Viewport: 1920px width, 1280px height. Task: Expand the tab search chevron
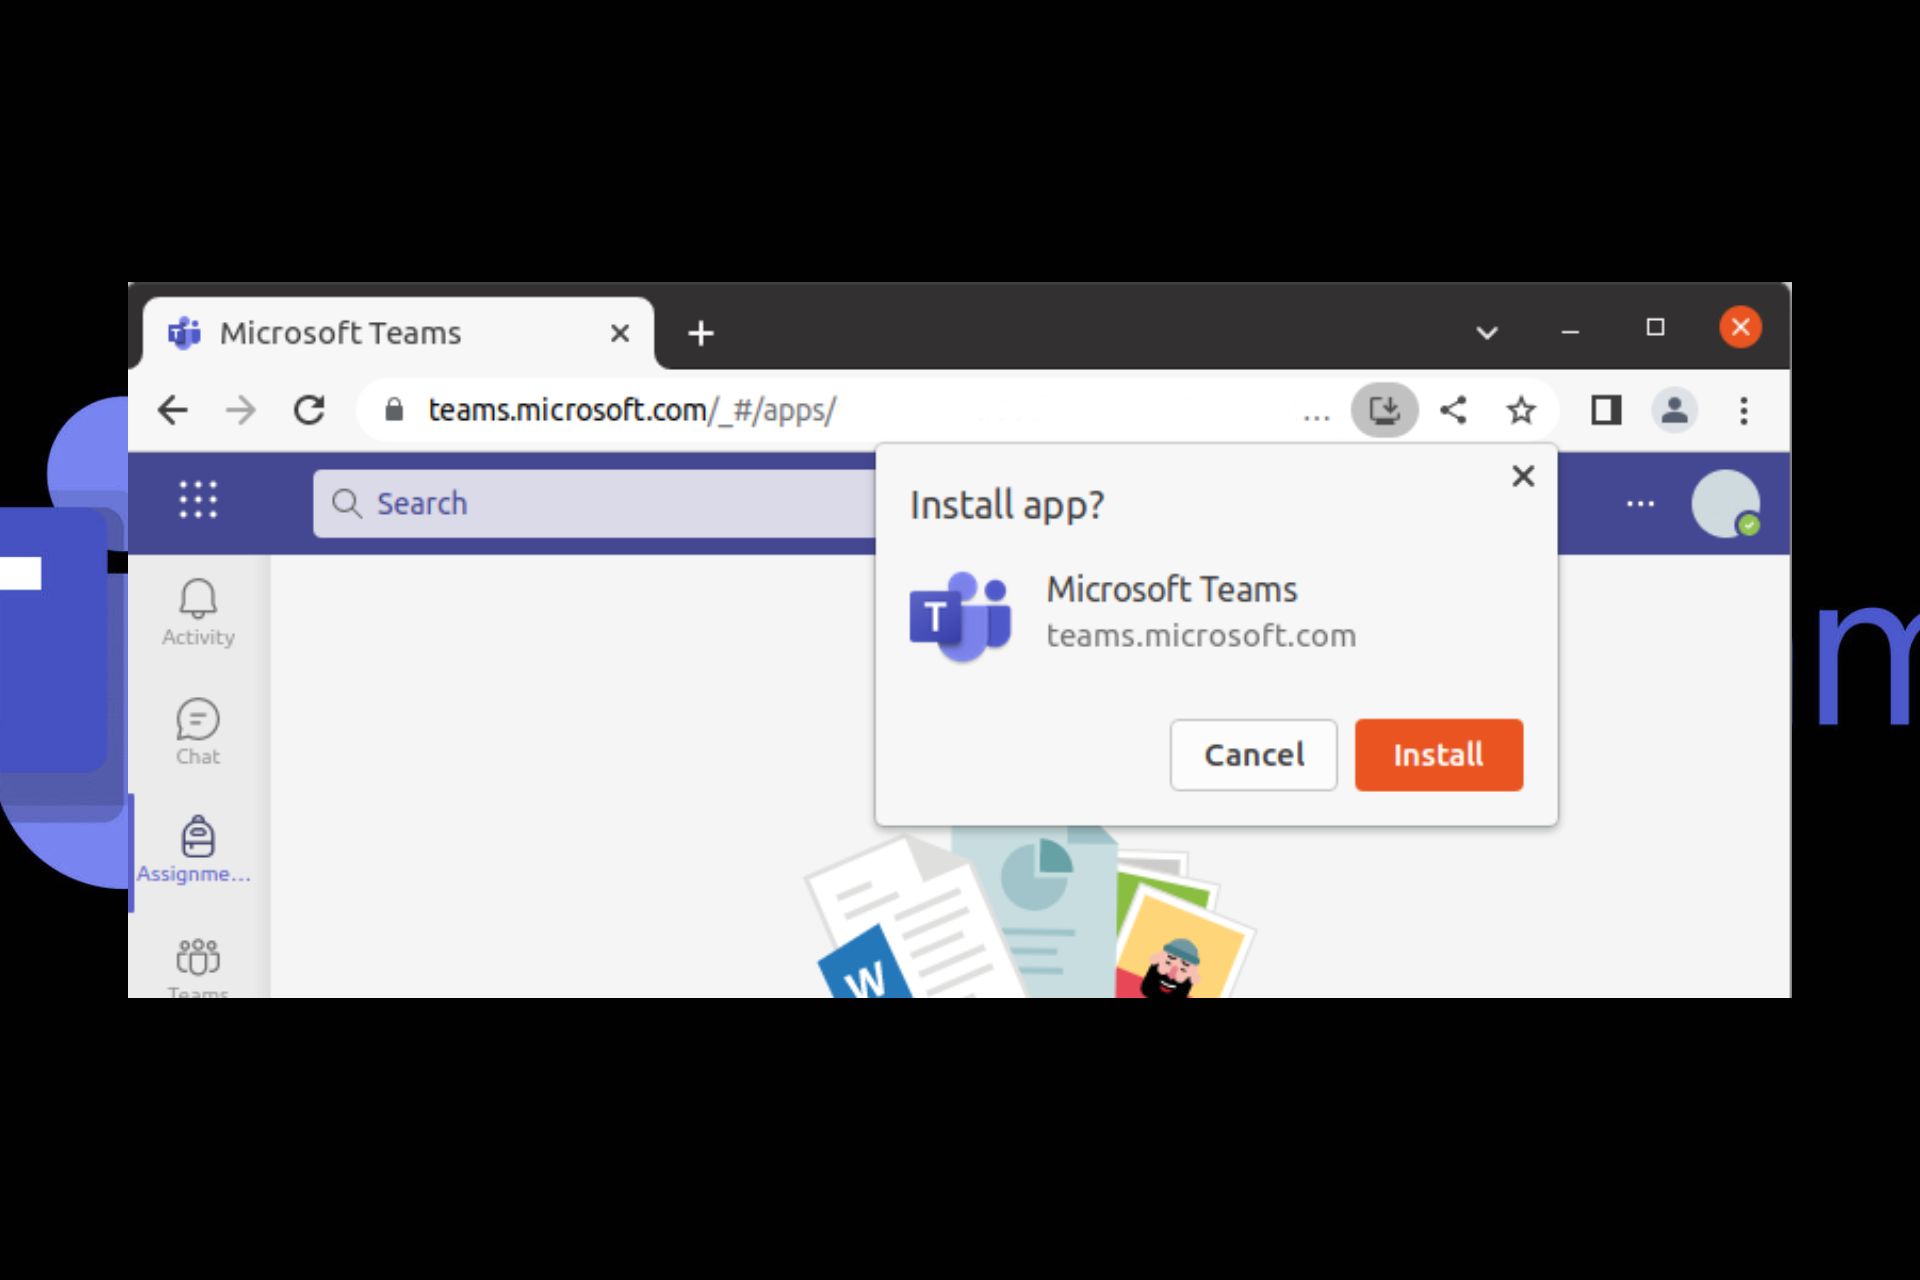point(1487,332)
